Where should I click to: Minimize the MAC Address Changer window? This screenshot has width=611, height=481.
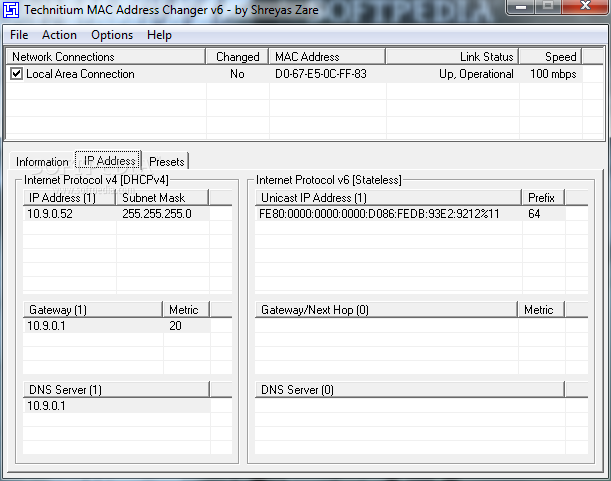(521, 7)
